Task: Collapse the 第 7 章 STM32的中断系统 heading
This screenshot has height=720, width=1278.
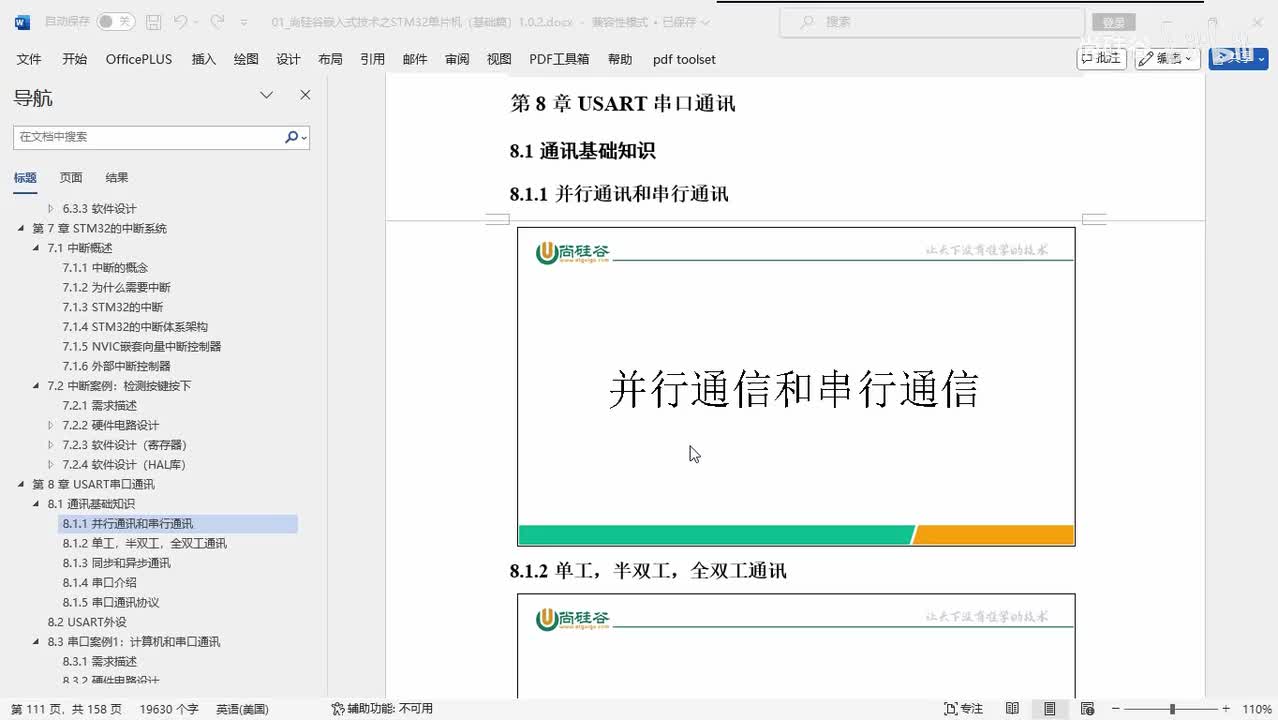Action: [21, 229]
